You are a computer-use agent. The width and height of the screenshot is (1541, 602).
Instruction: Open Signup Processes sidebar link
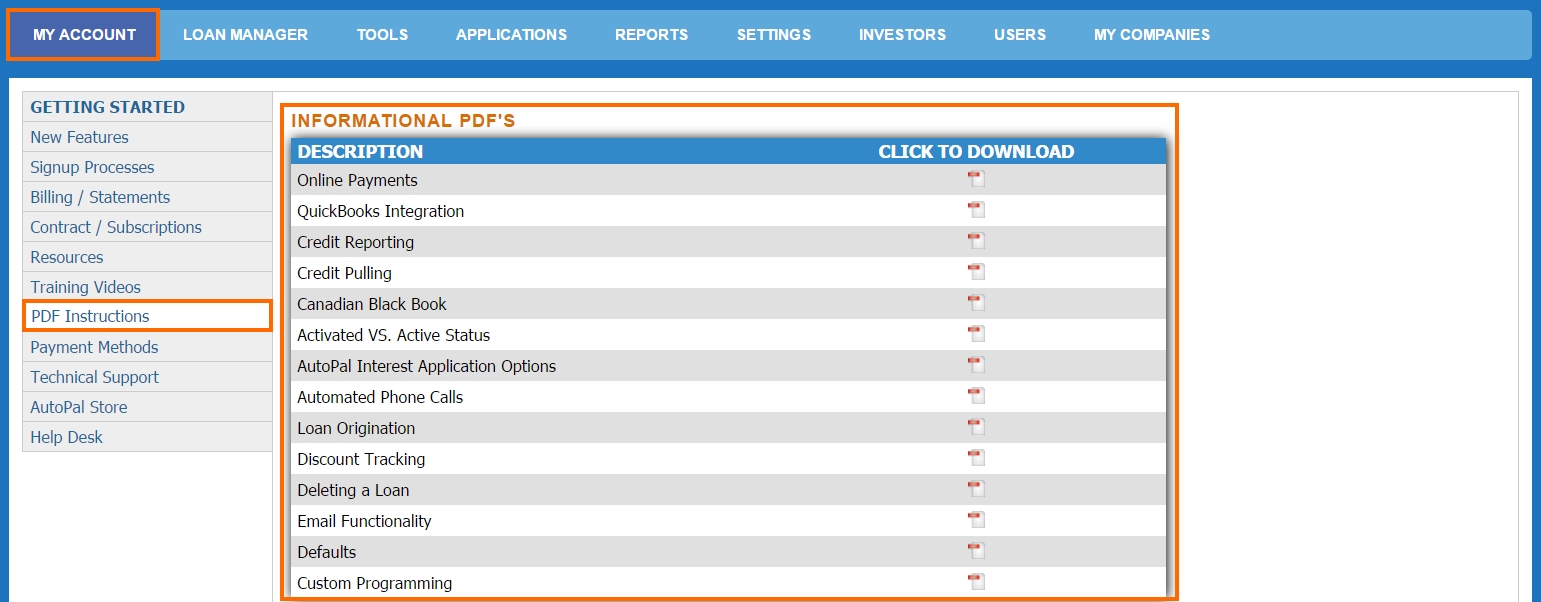click(x=147, y=167)
